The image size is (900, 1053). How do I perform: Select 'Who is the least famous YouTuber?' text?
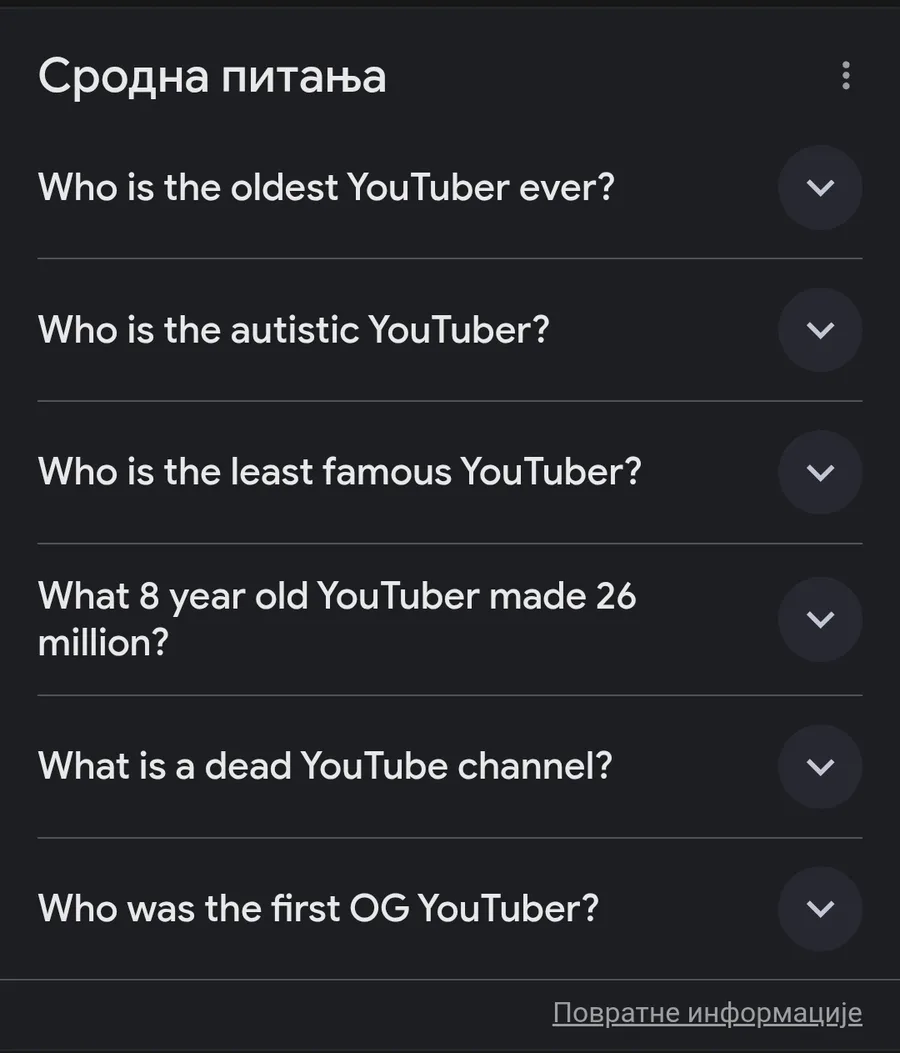(x=339, y=472)
